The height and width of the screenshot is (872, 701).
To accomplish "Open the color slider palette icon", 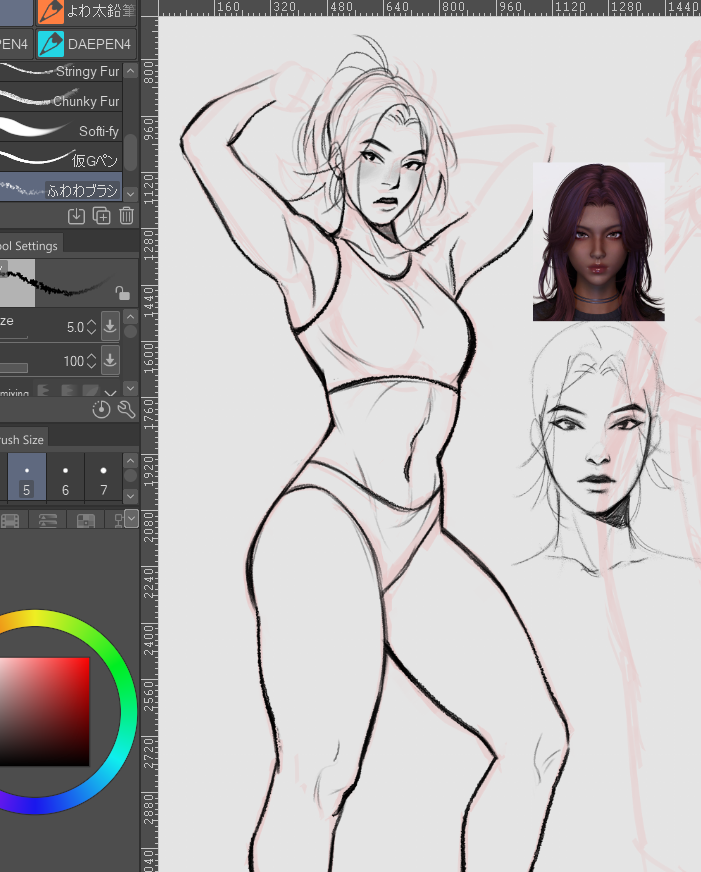I will 48,521.
